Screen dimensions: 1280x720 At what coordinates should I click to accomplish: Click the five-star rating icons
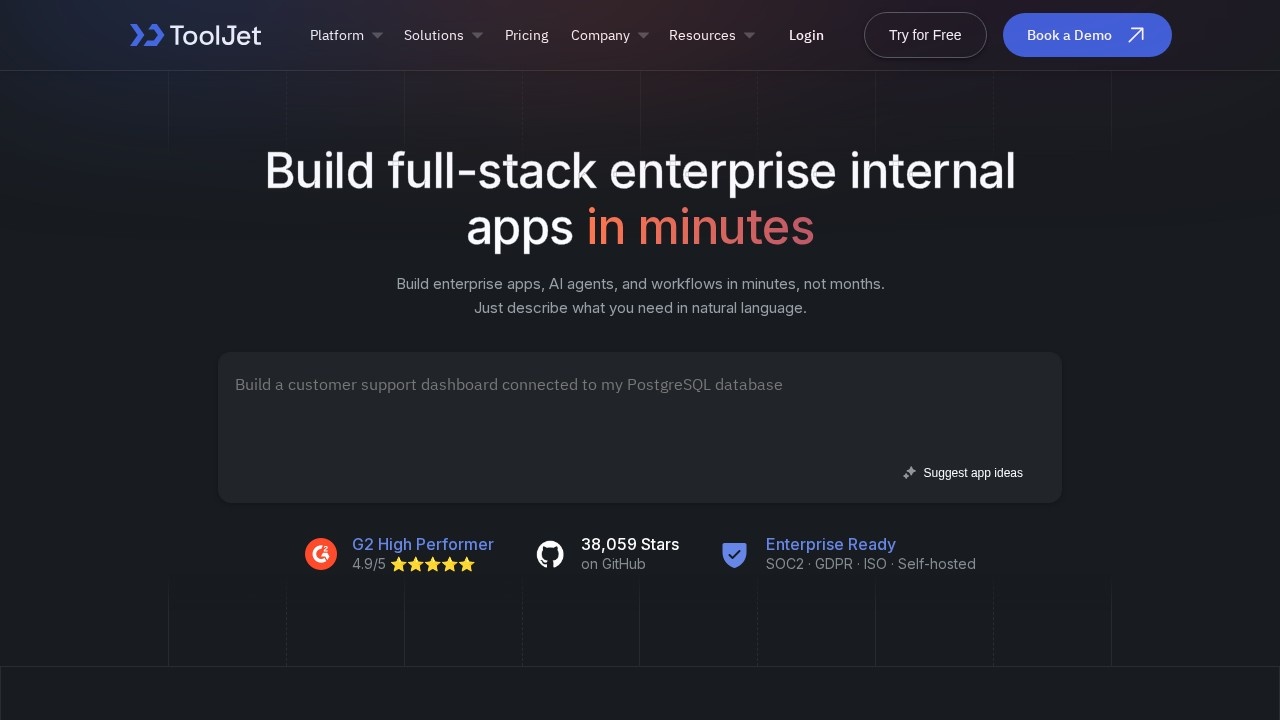[433, 564]
